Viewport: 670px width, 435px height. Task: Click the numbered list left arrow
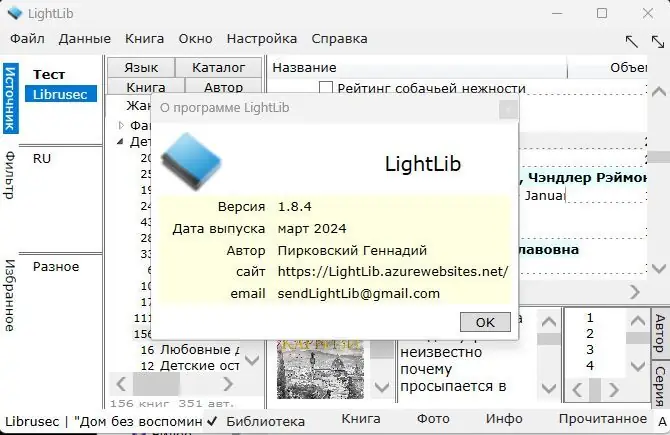tap(577, 390)
